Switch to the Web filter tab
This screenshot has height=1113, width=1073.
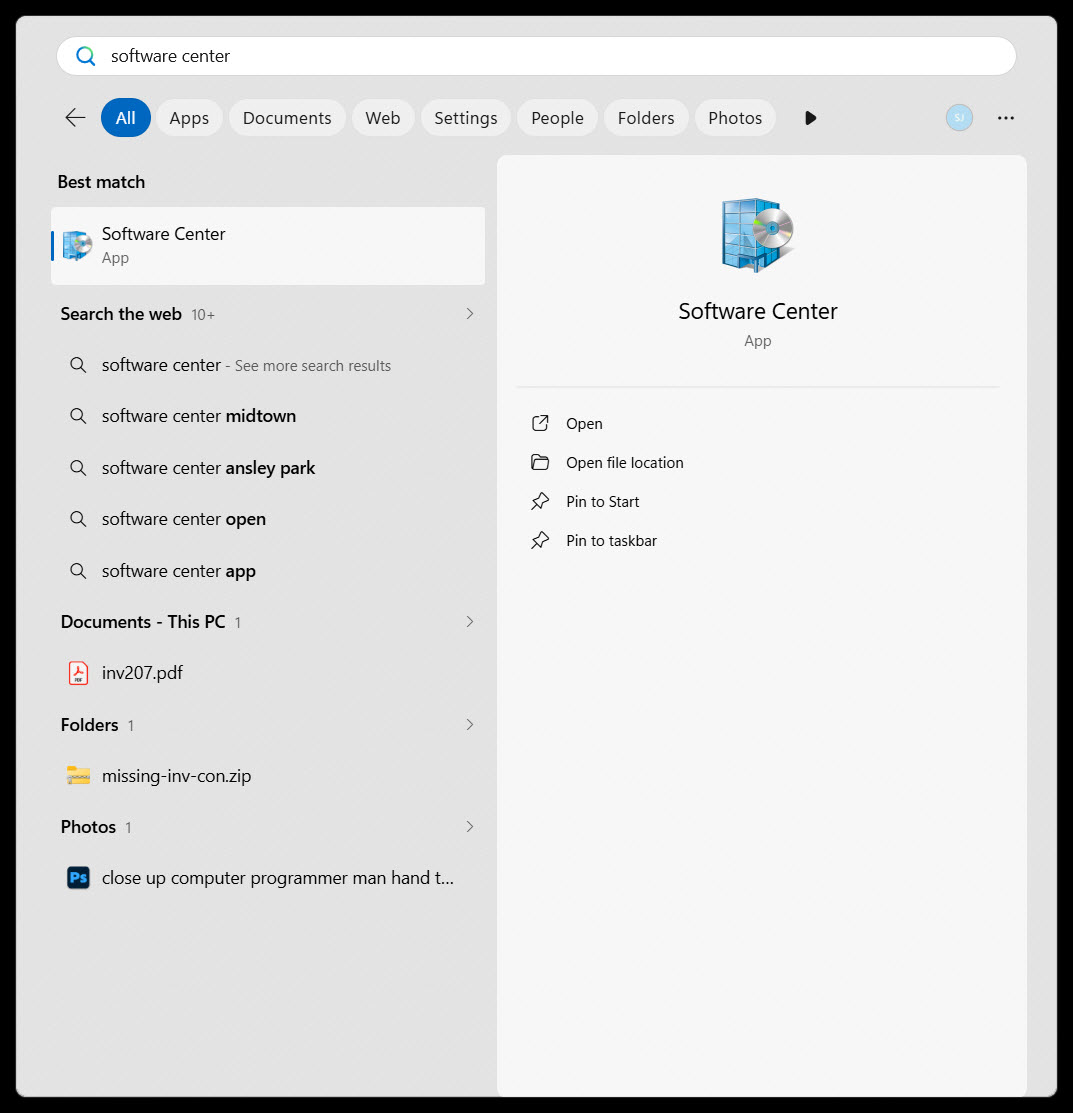(x=383, y=118)
